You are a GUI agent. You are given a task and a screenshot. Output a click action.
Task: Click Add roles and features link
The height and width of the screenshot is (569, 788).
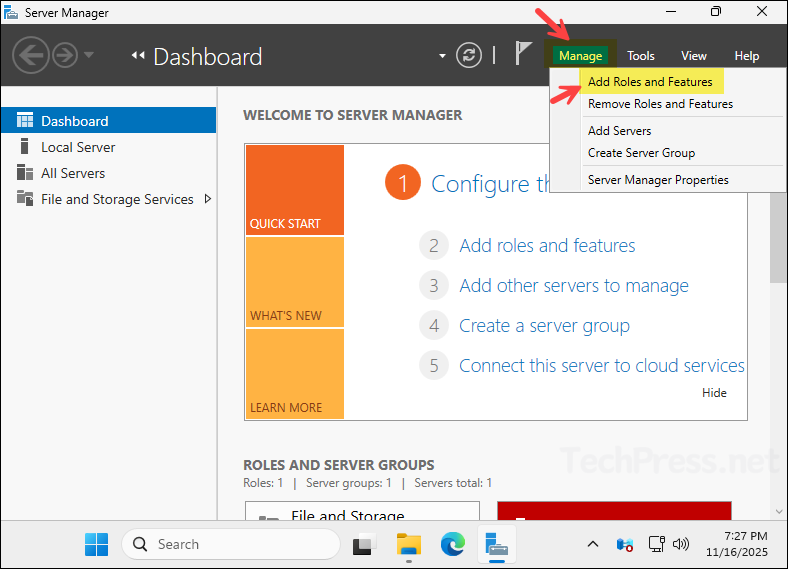tap(547, 246)
